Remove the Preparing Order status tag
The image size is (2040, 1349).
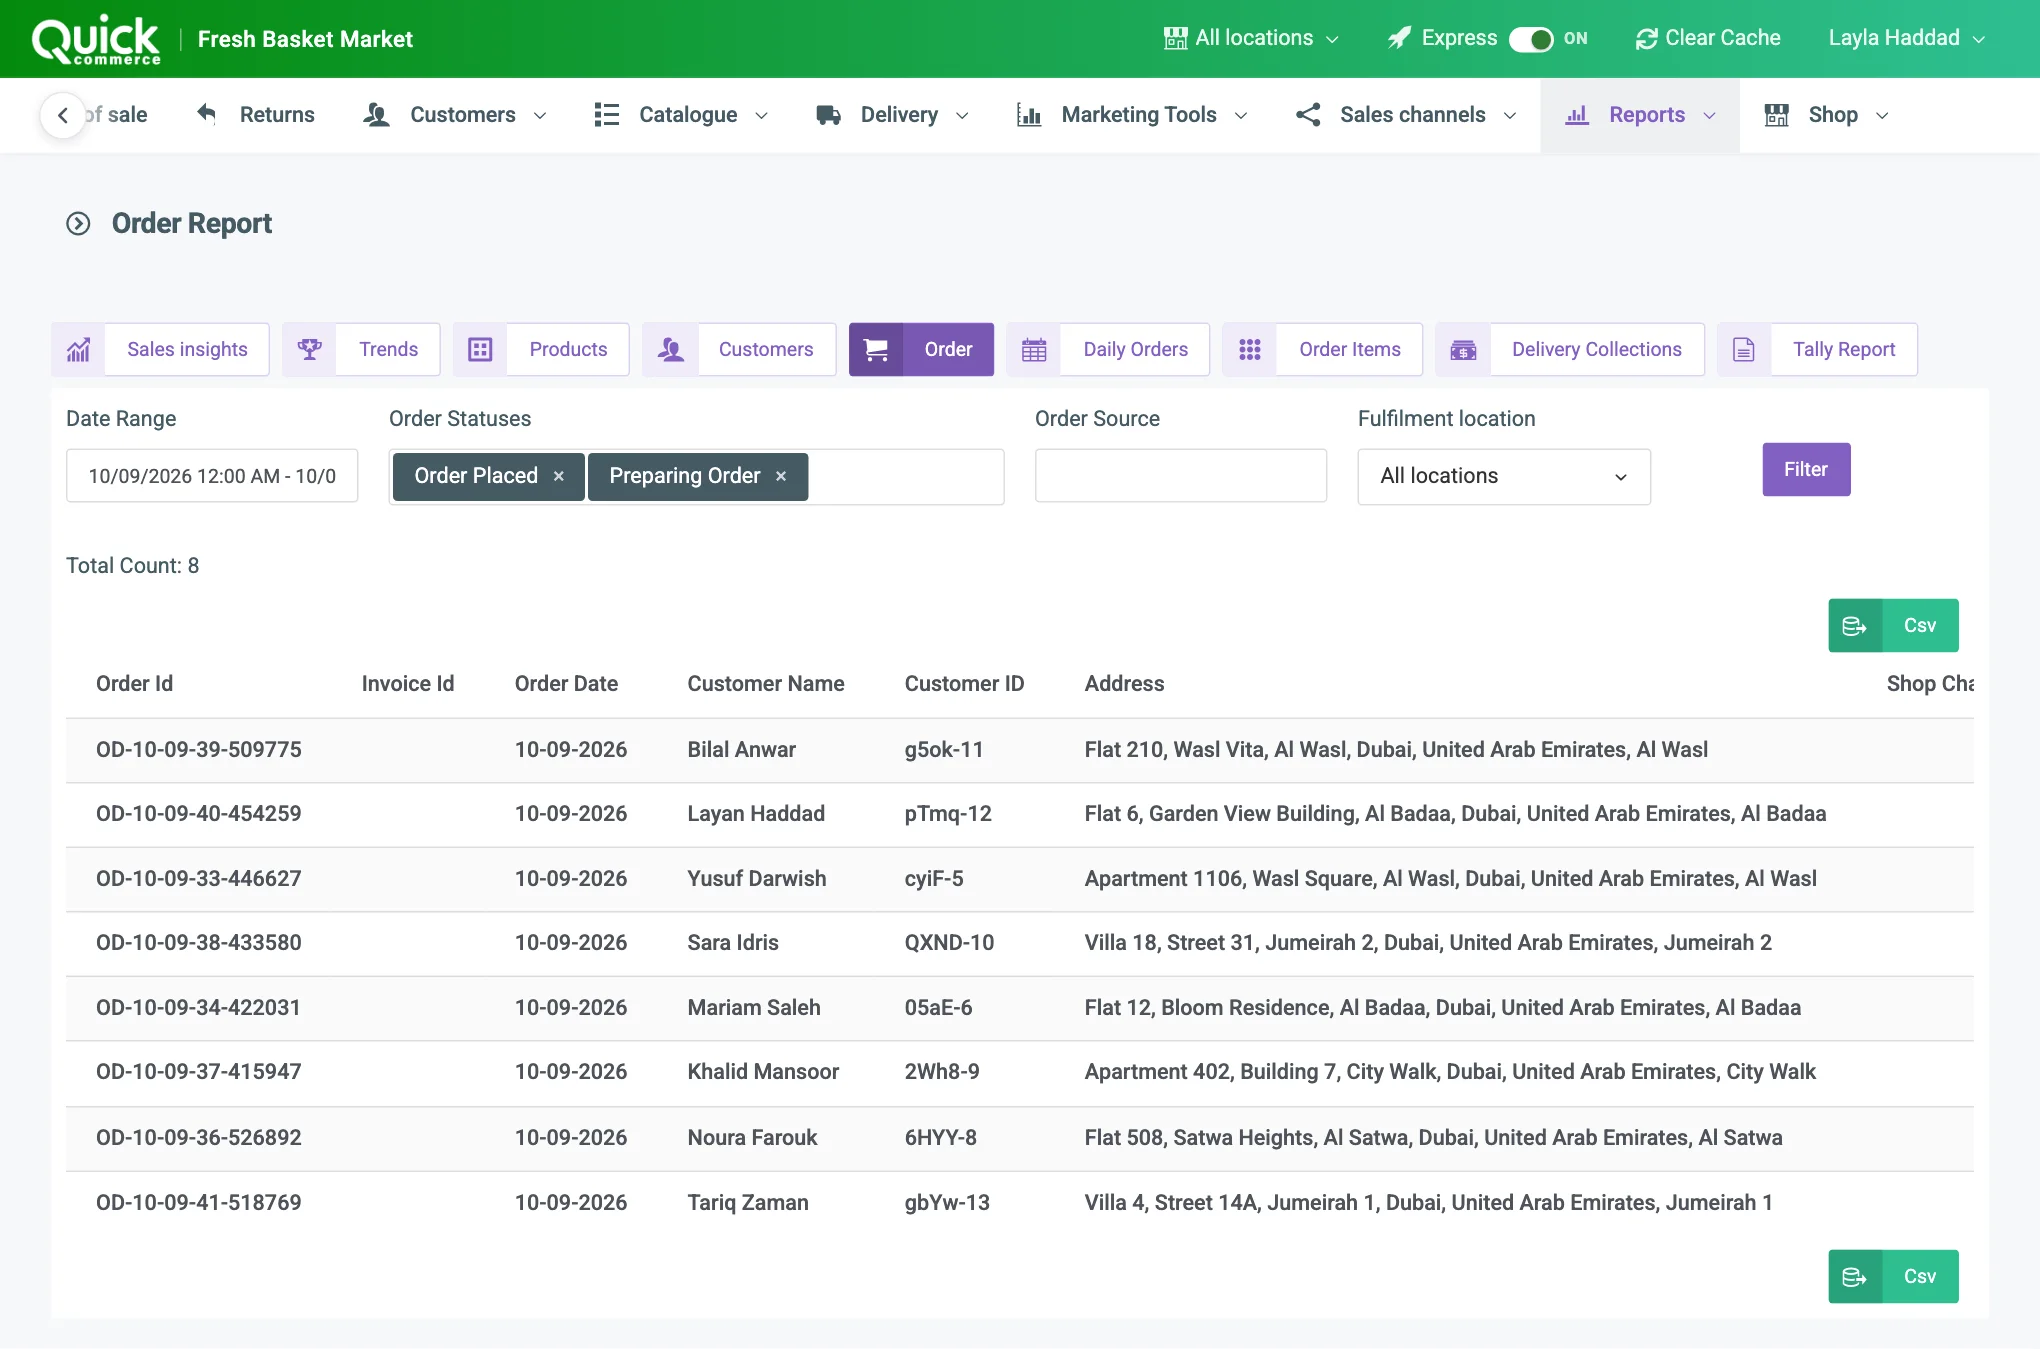pyautogui.click(x=781, y=476)
